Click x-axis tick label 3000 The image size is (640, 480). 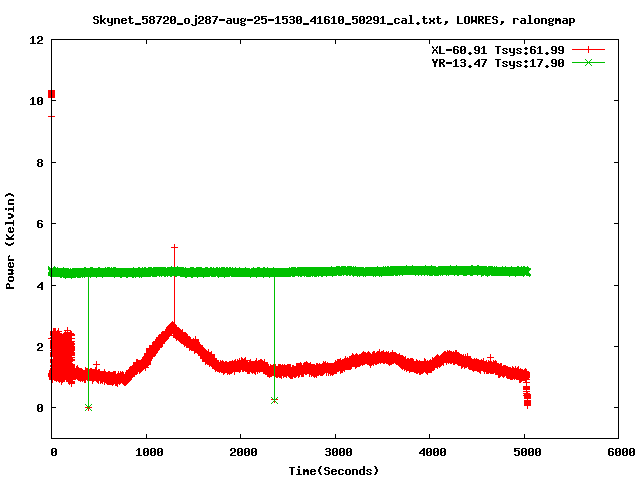338,452
